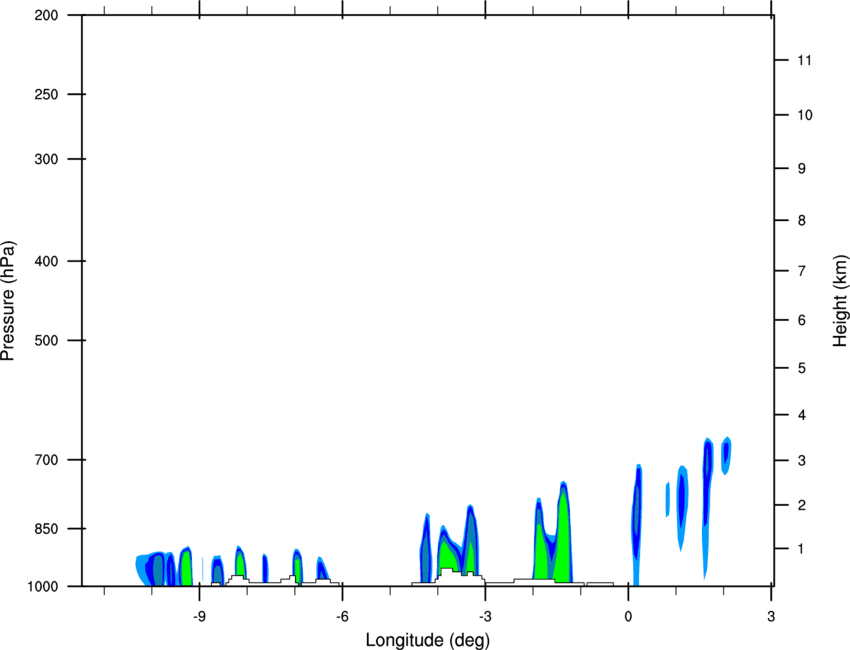Click the -6 longitude tick label
The width and height of the screenshot is (850, 650).
[342, 616]
